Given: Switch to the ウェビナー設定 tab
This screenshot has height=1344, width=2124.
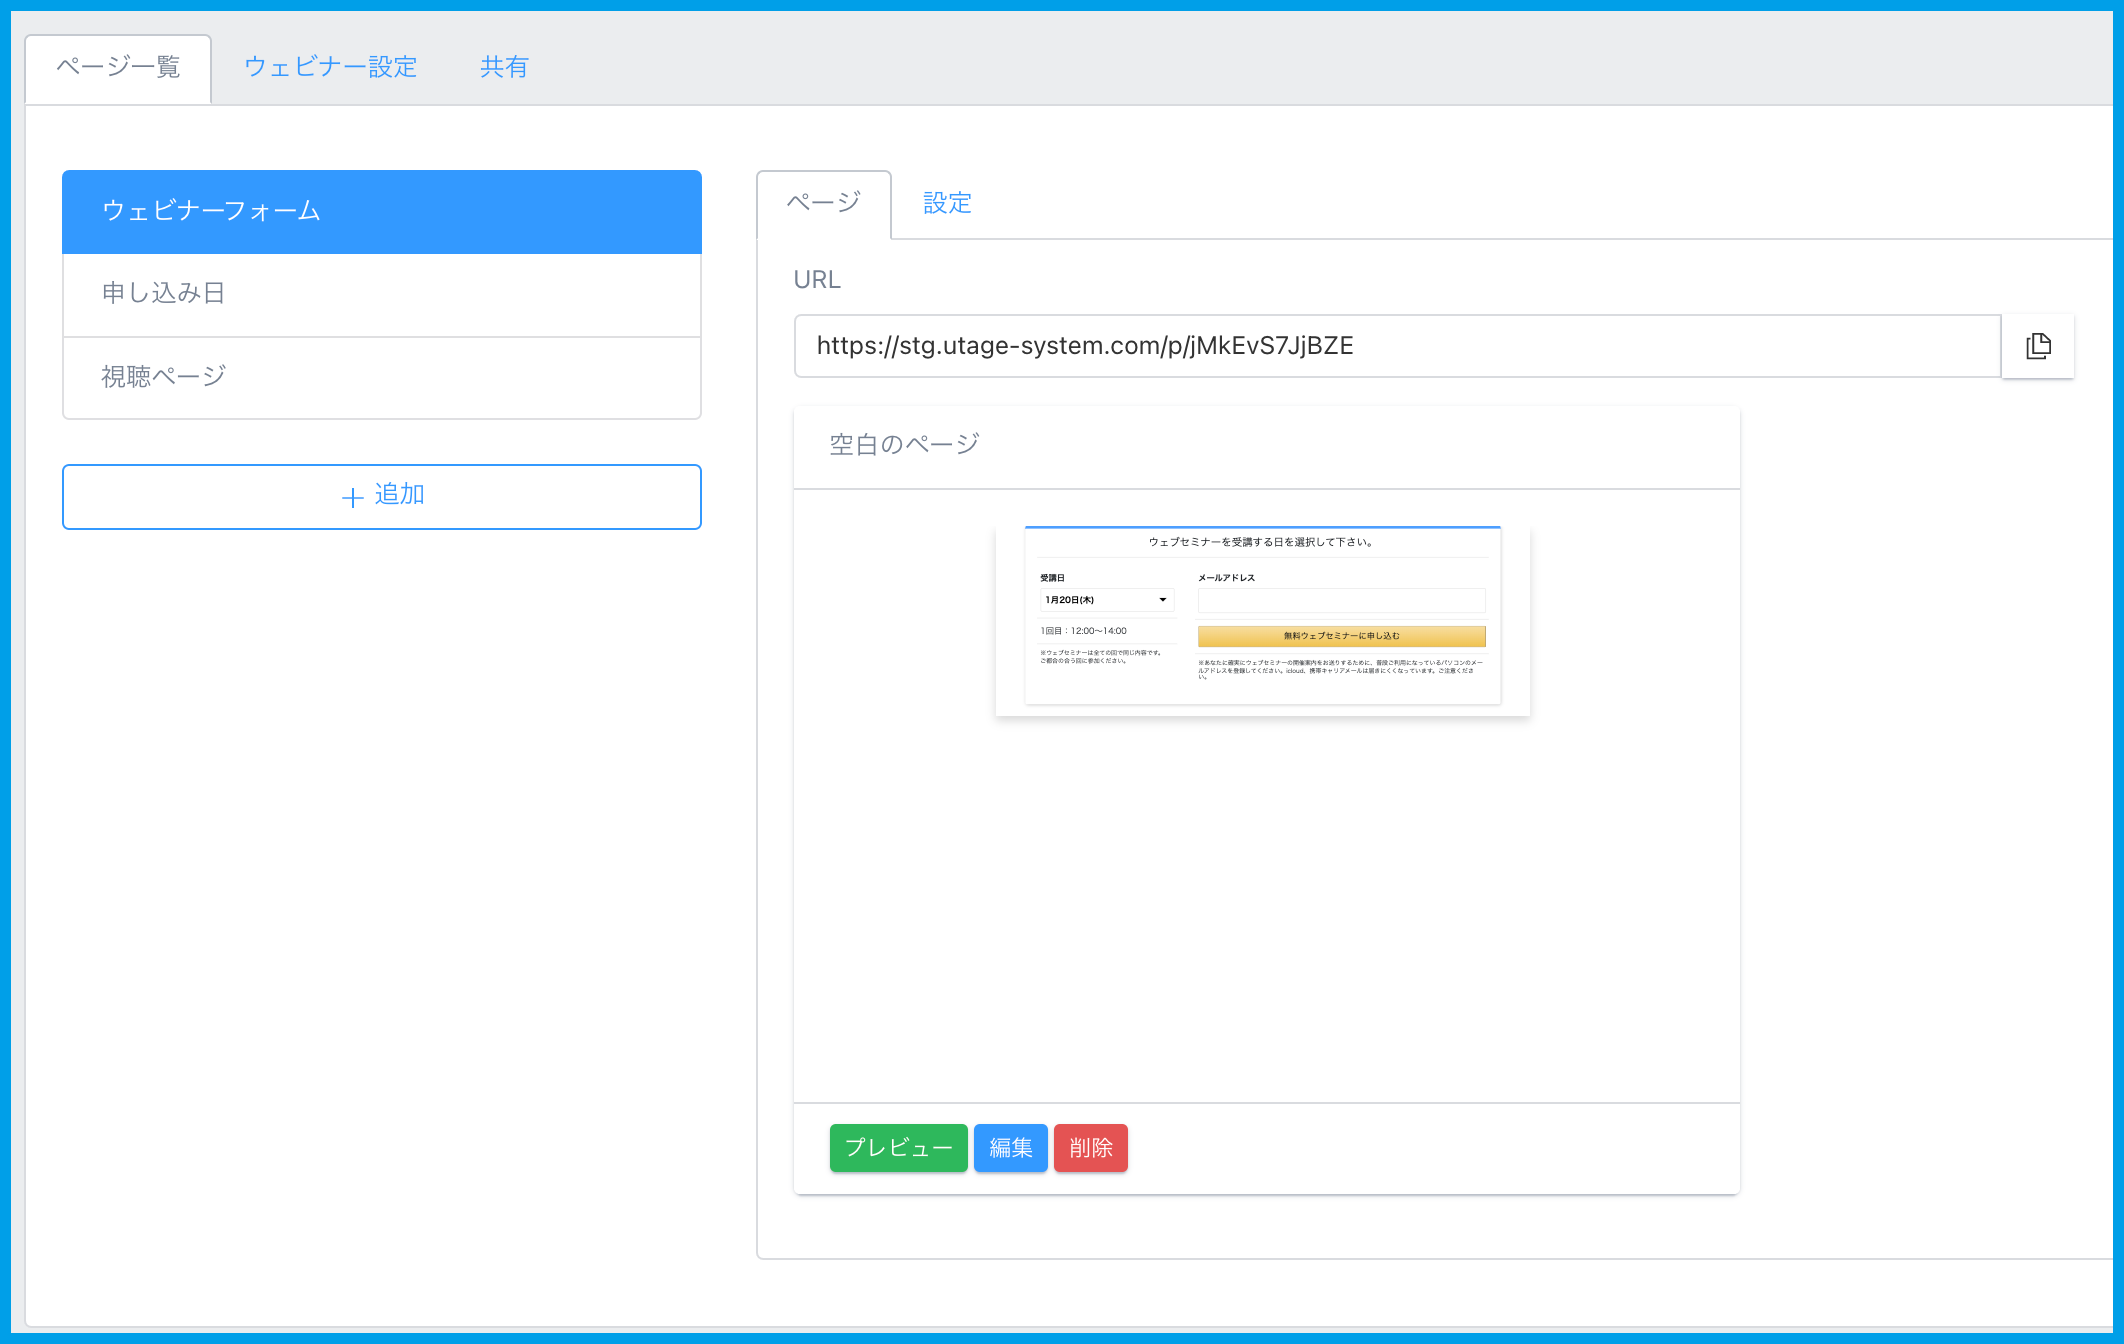Looking at the screenshot, I should pos(331,66).
